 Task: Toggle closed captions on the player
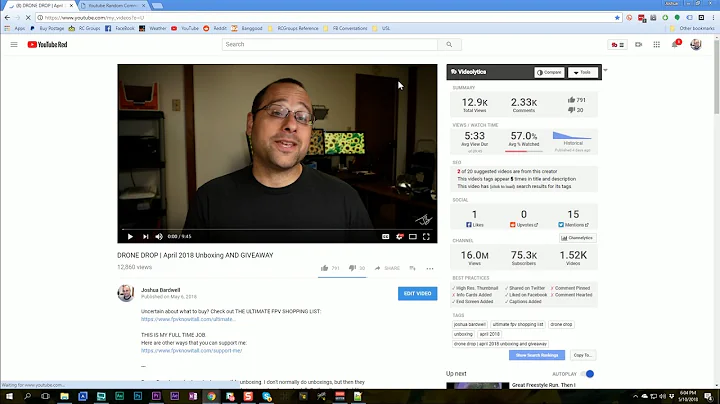coord(386,236)
